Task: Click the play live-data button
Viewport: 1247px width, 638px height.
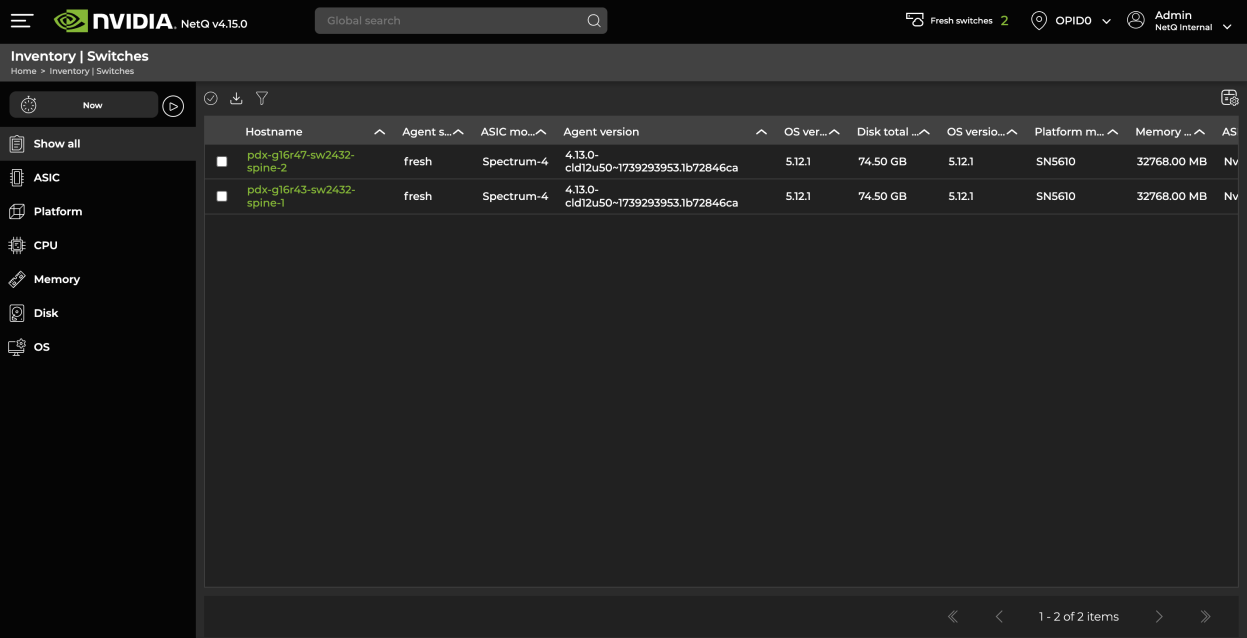Action: click(x=173, y=106)
